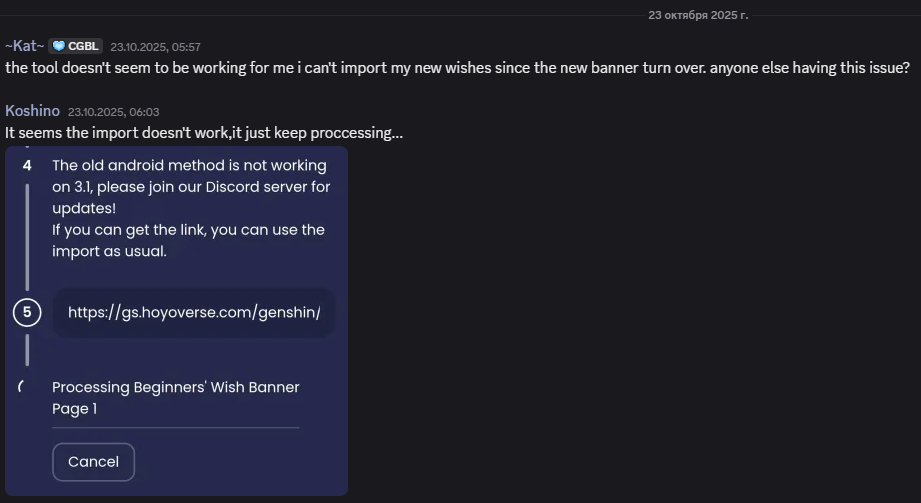Click the "23 октября 2025 г." date divider
Screen dimensions: 921x503
pyautogui.click(x=698, y=15)
